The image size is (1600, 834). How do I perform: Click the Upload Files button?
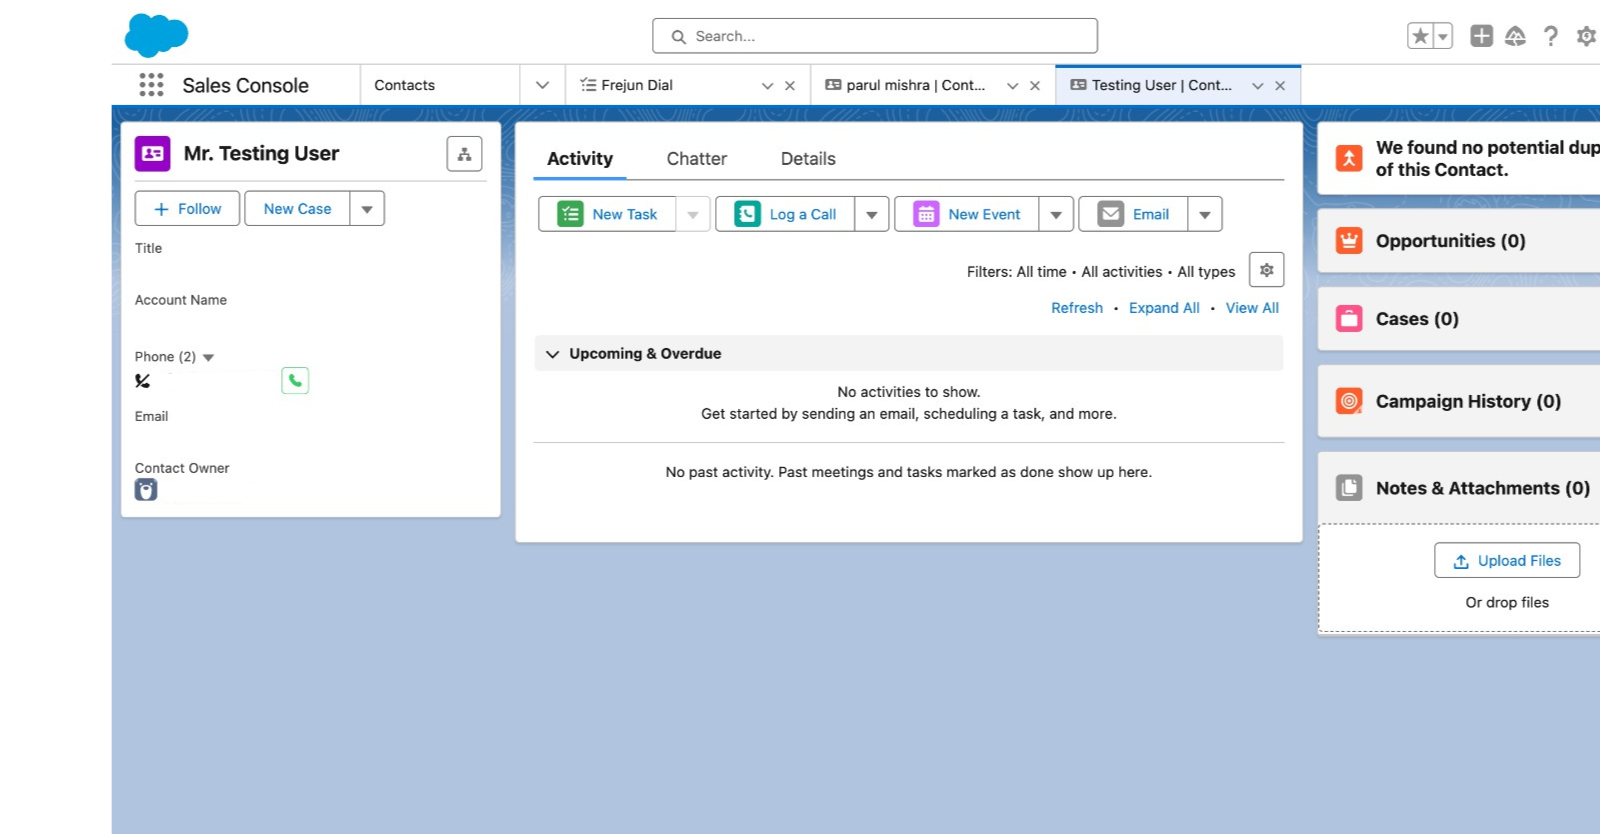coord(1507,561)
